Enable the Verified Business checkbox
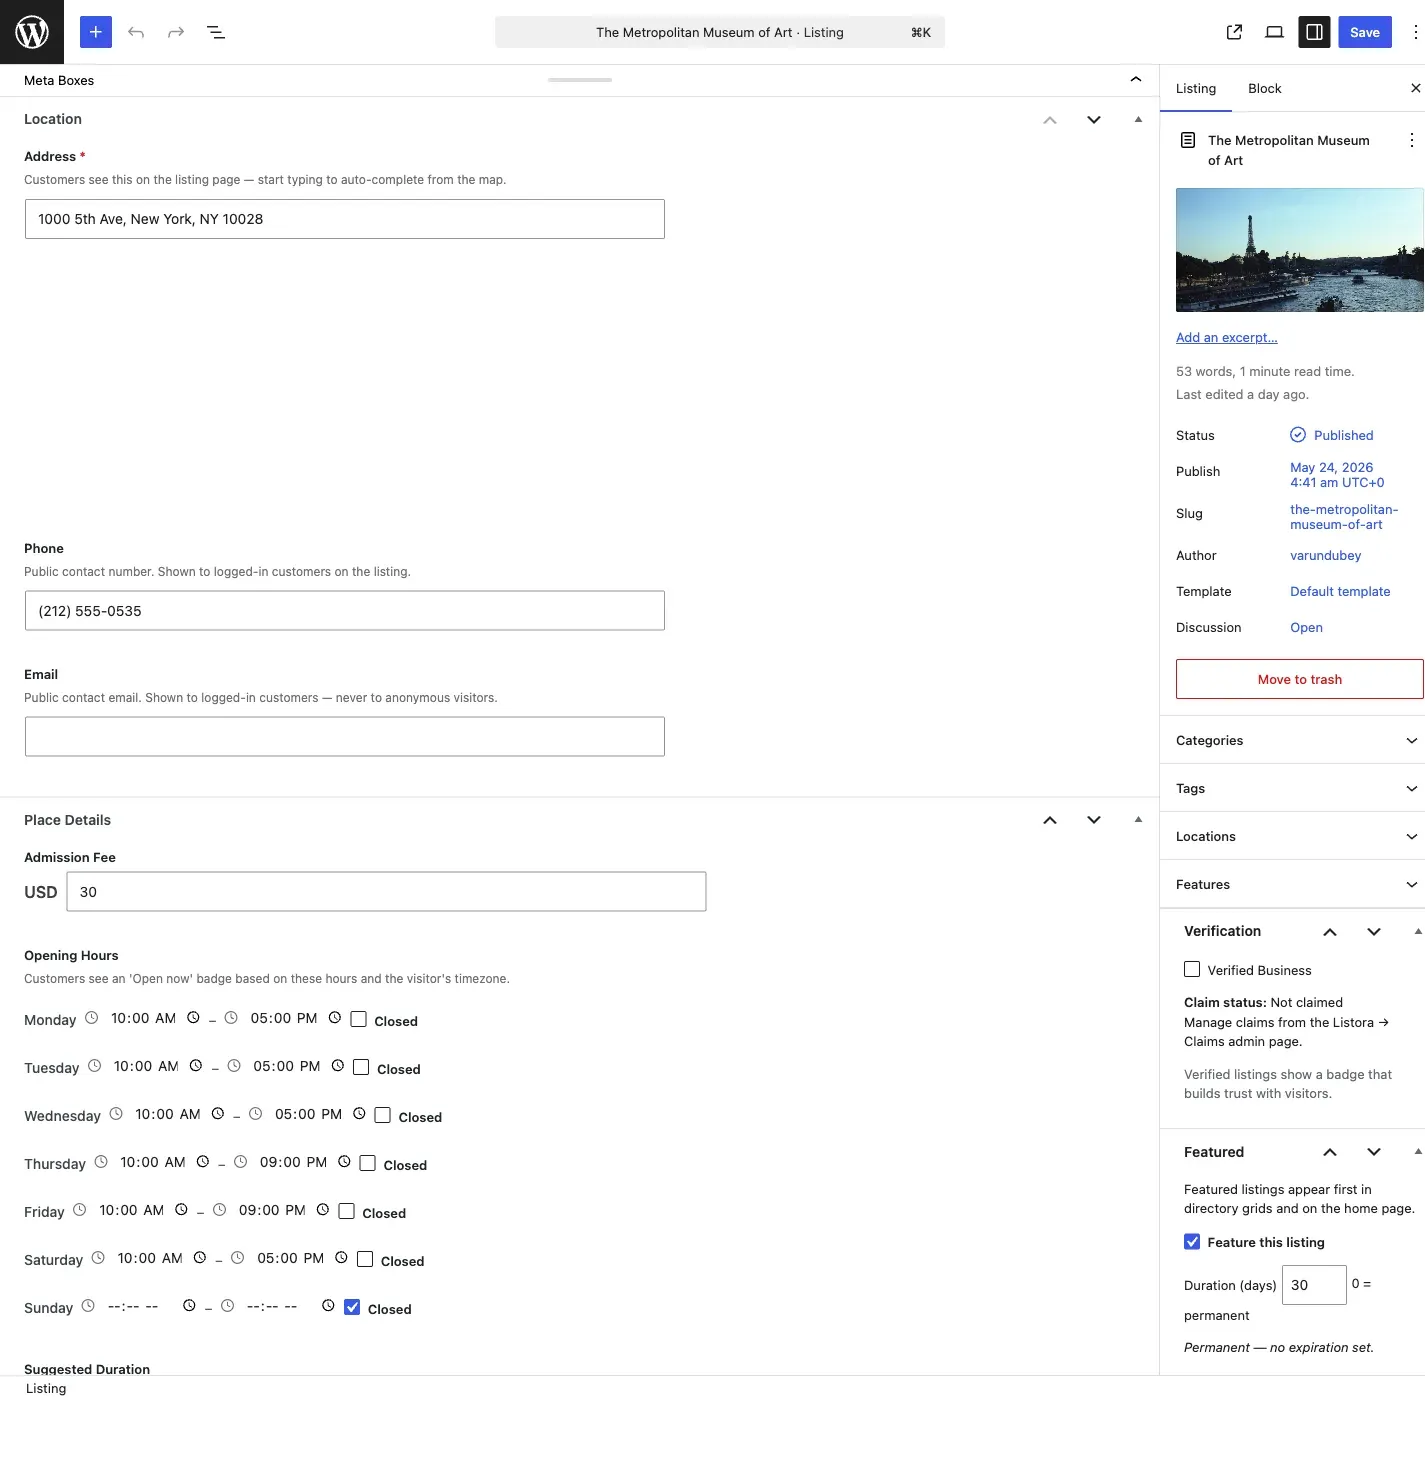Screen dimensions: 1425x1477 [1192, 970]
